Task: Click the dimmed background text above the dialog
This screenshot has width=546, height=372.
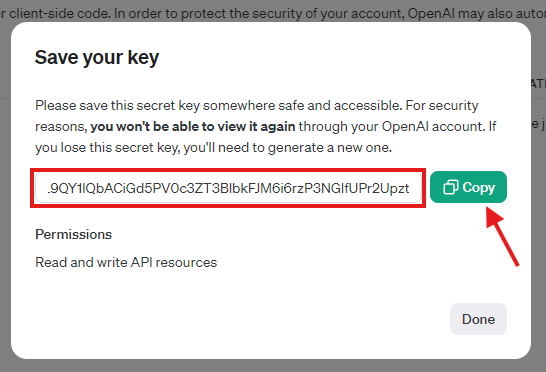Action: click(273, 13)
